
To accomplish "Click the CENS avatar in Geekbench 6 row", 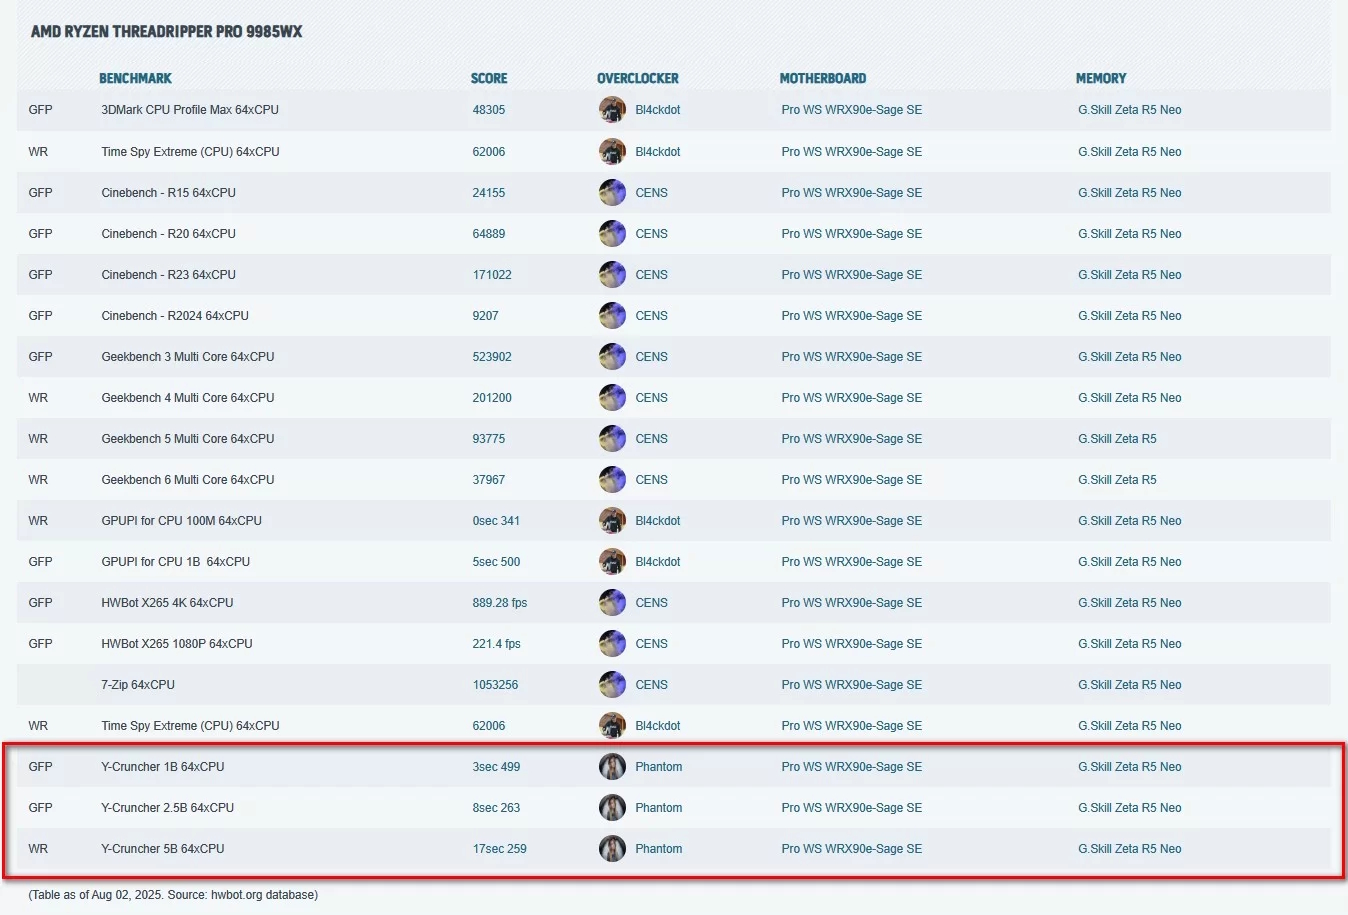I will pos(612,480).
